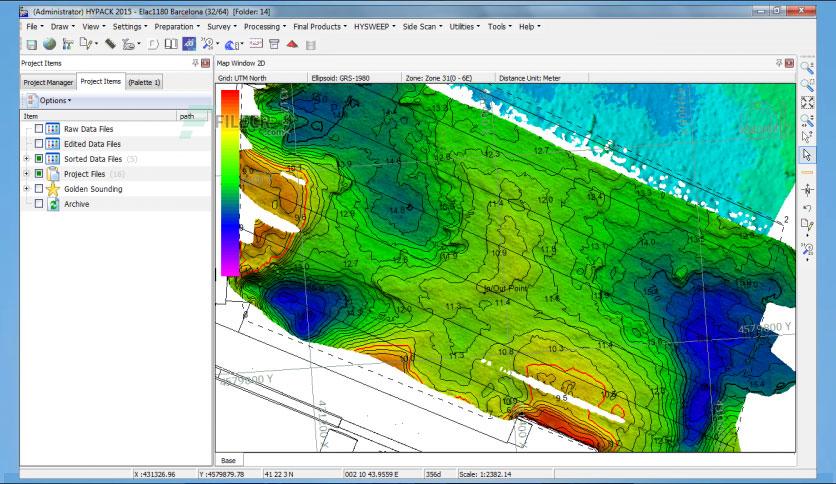Open the Final Products menu
Viewport: 836px width, 484px height.
(x=319, y=26)
